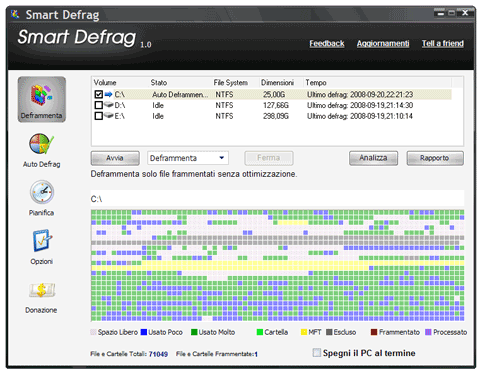Click the drive icon next to D:\
Screen dimensions: 480x375
pos(109,105)
